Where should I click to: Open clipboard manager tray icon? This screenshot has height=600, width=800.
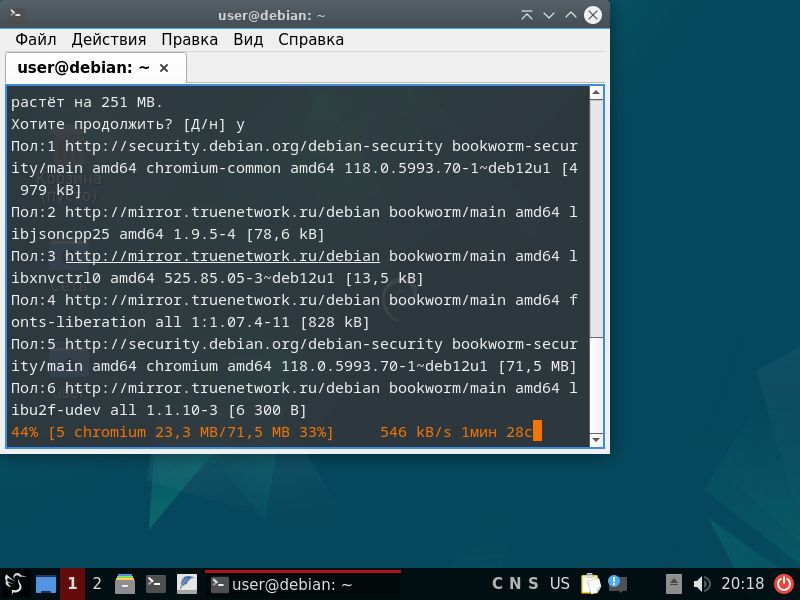(x=590, y=584)
